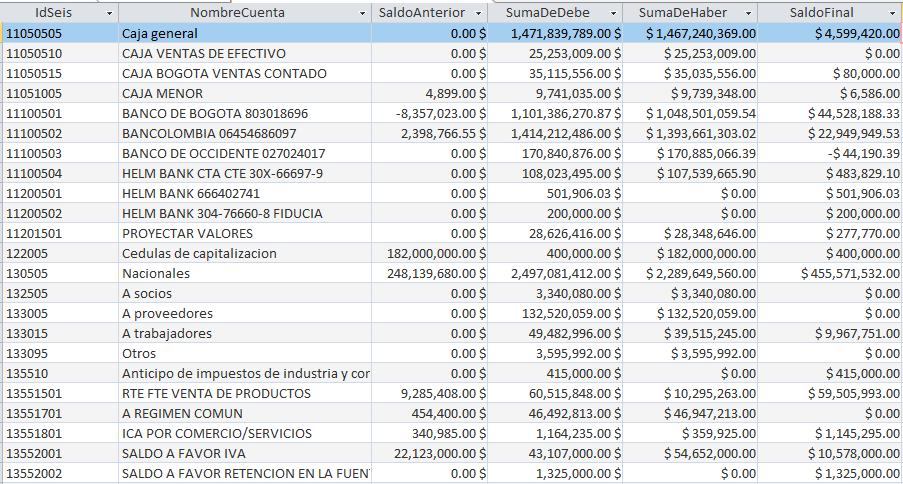The width and height of the screenshot is (903, 484).
Task: Select 'BANCO DE OCCIDENTE 027024017' cell
Action: tap(245, 154)
